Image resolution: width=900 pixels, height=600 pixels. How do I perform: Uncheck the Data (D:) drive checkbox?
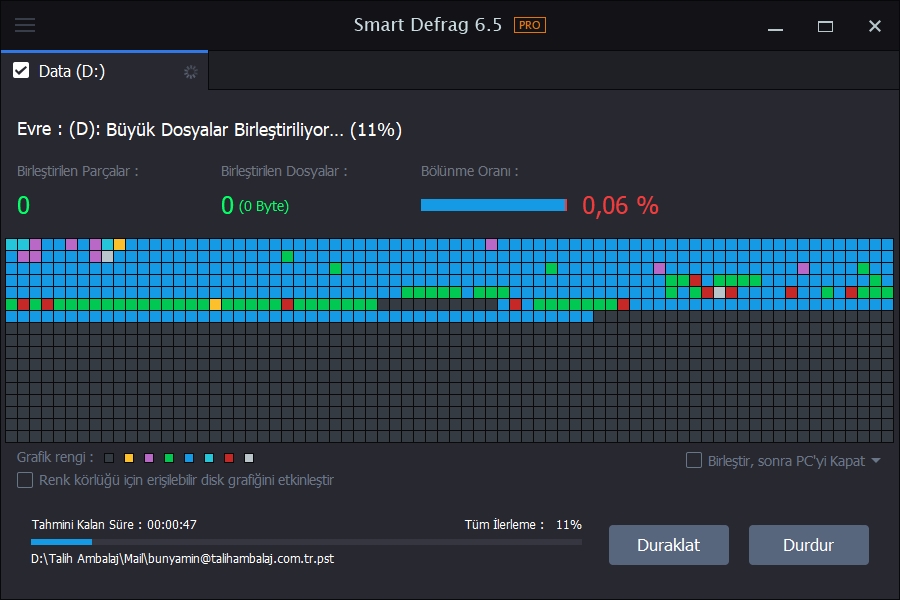coord(22,71)
